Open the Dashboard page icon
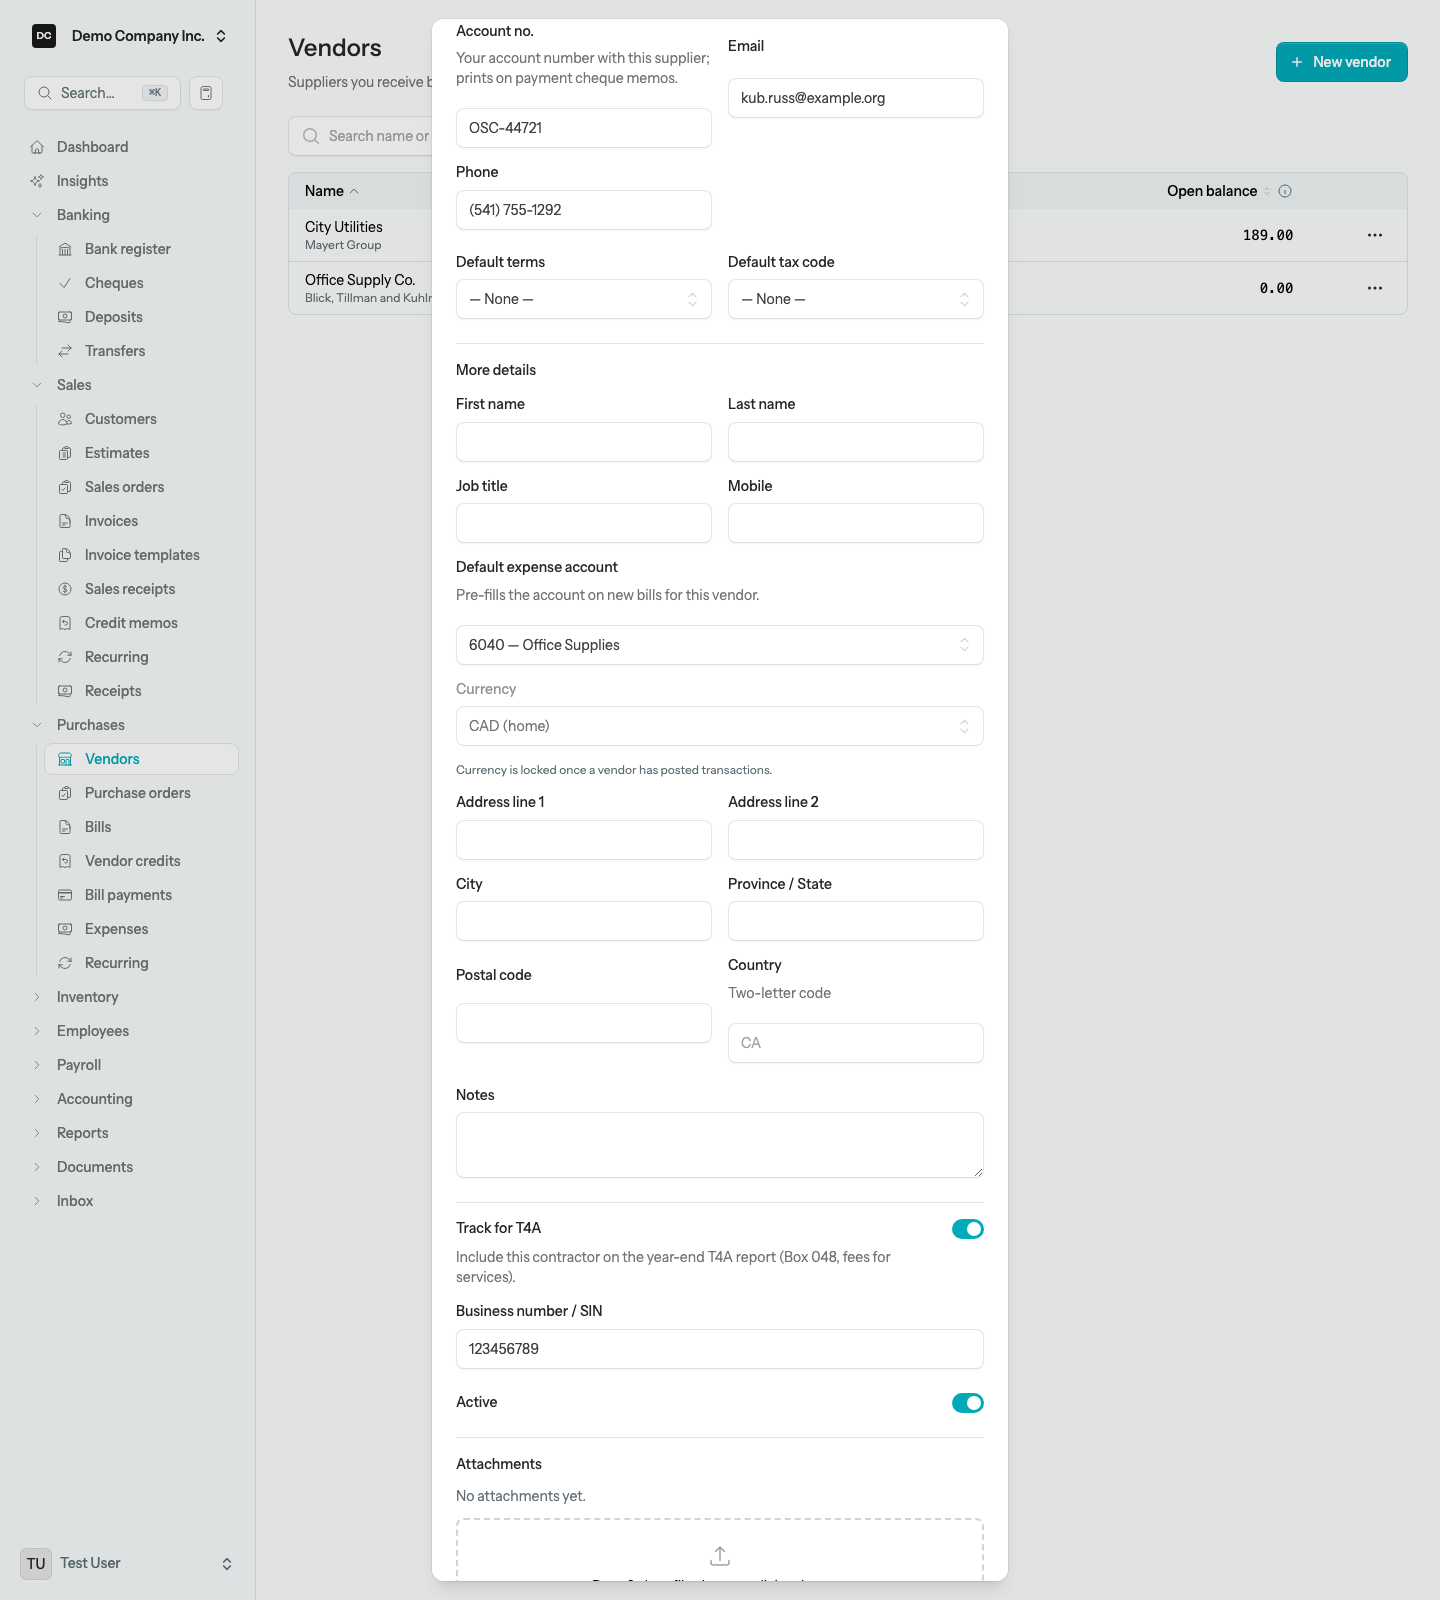 pos(37,147)
